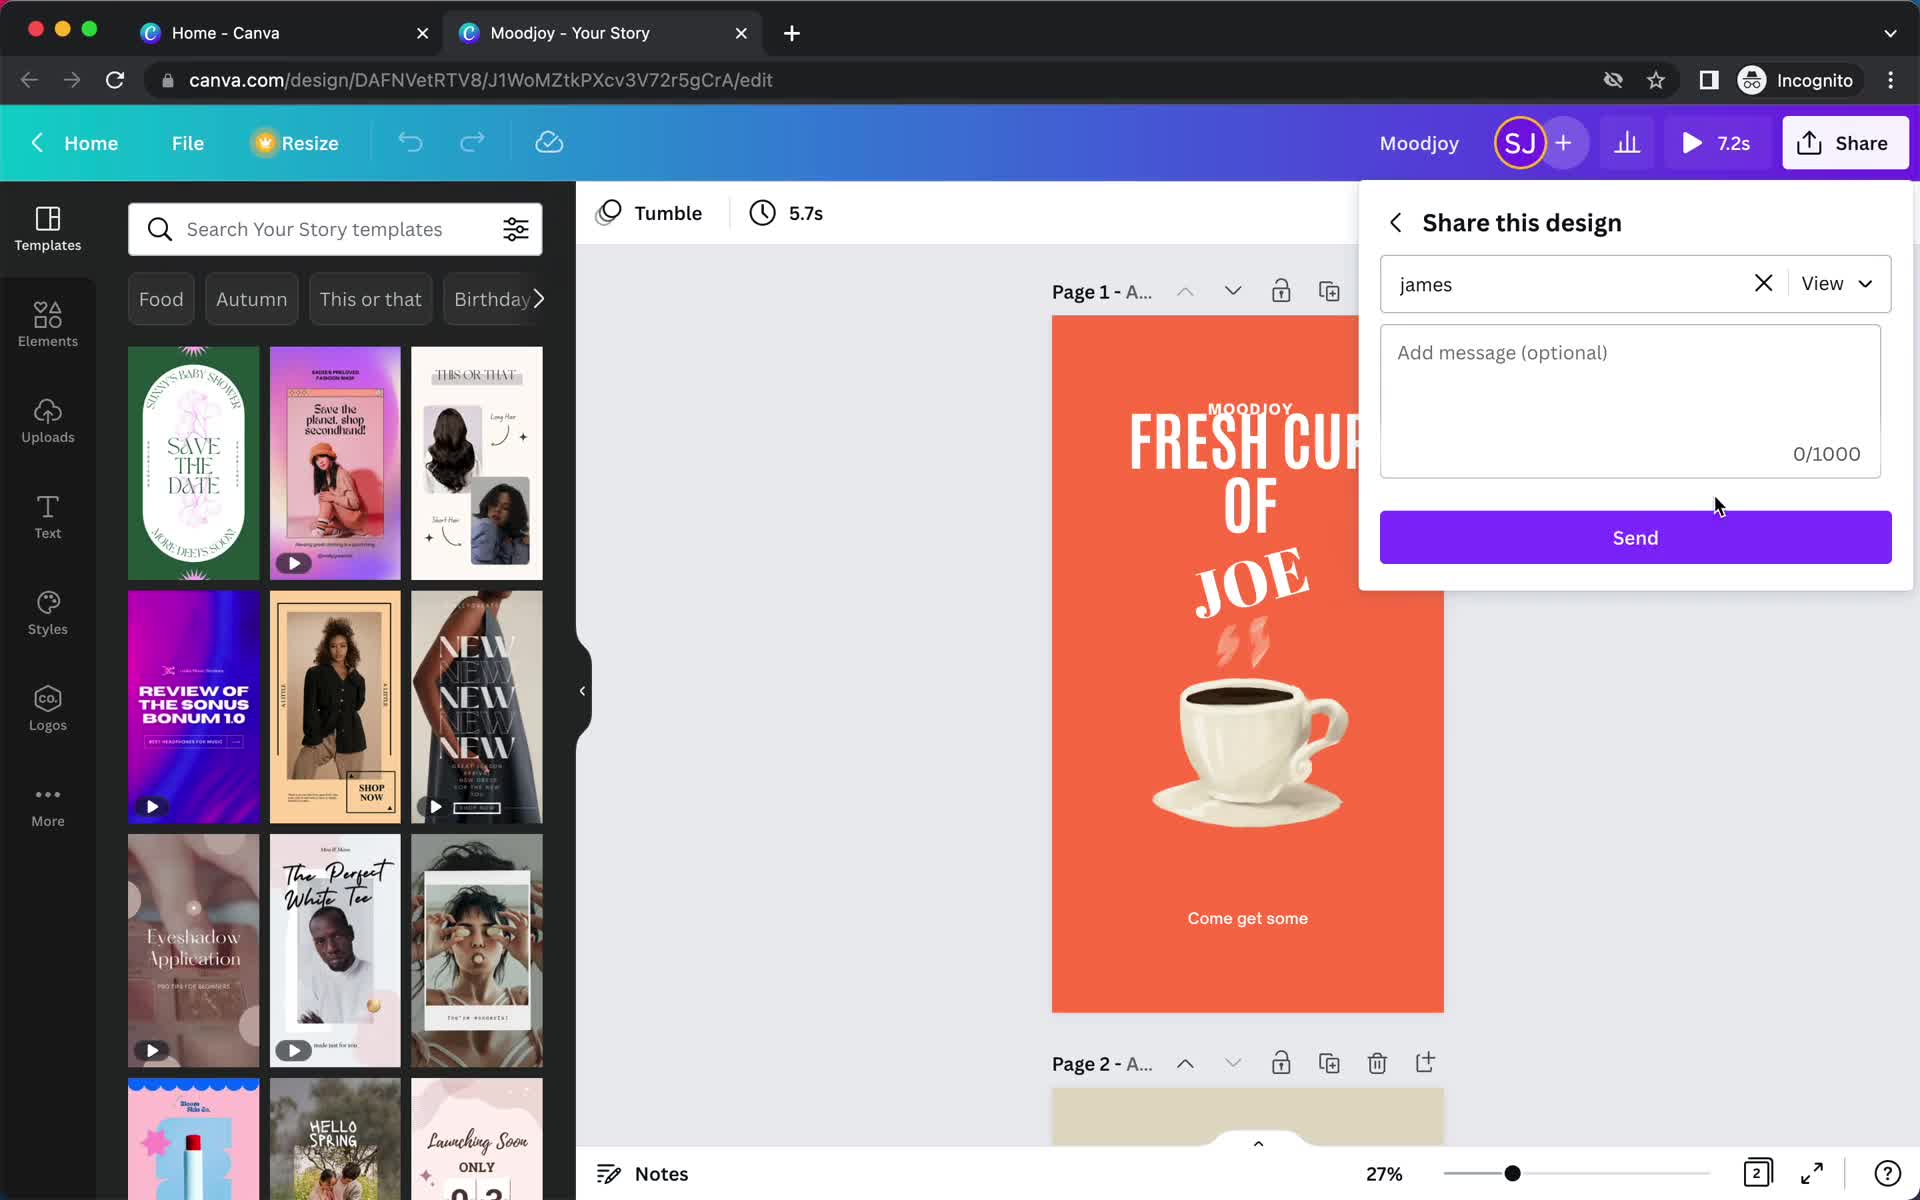Open the Templates sidebar panel
This screenshot has height=1200, width=1920.
point(47,229)
